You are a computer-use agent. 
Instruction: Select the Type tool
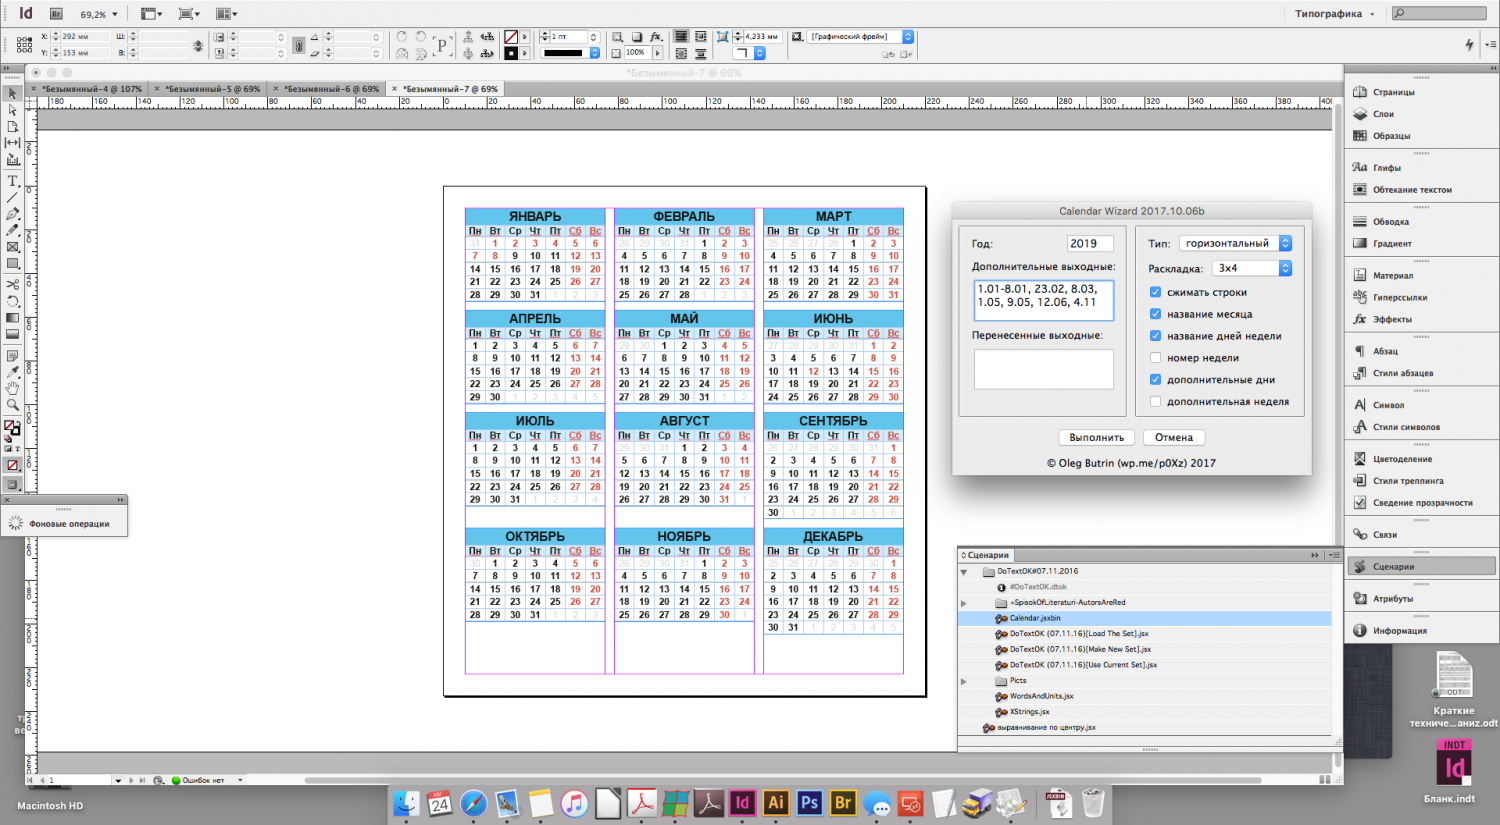click(x=13, y=181)
